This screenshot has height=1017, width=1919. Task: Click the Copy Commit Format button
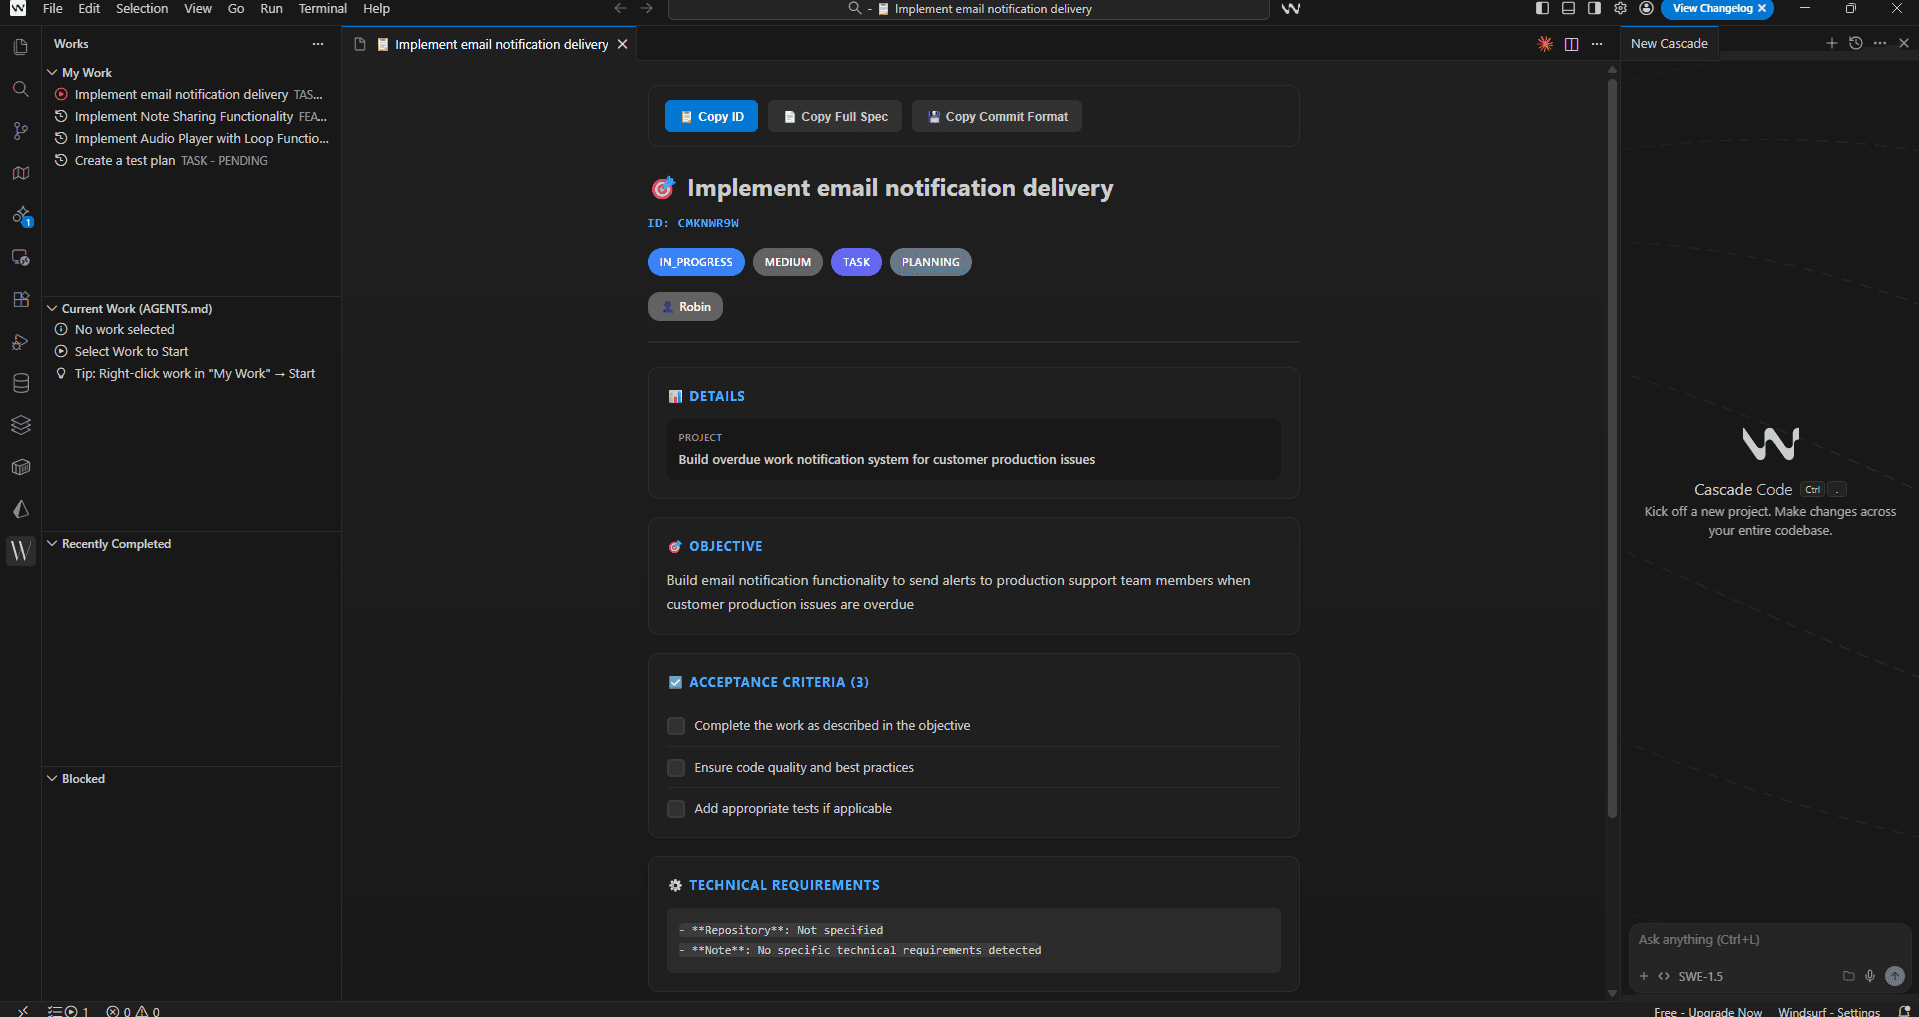(997, 117)
